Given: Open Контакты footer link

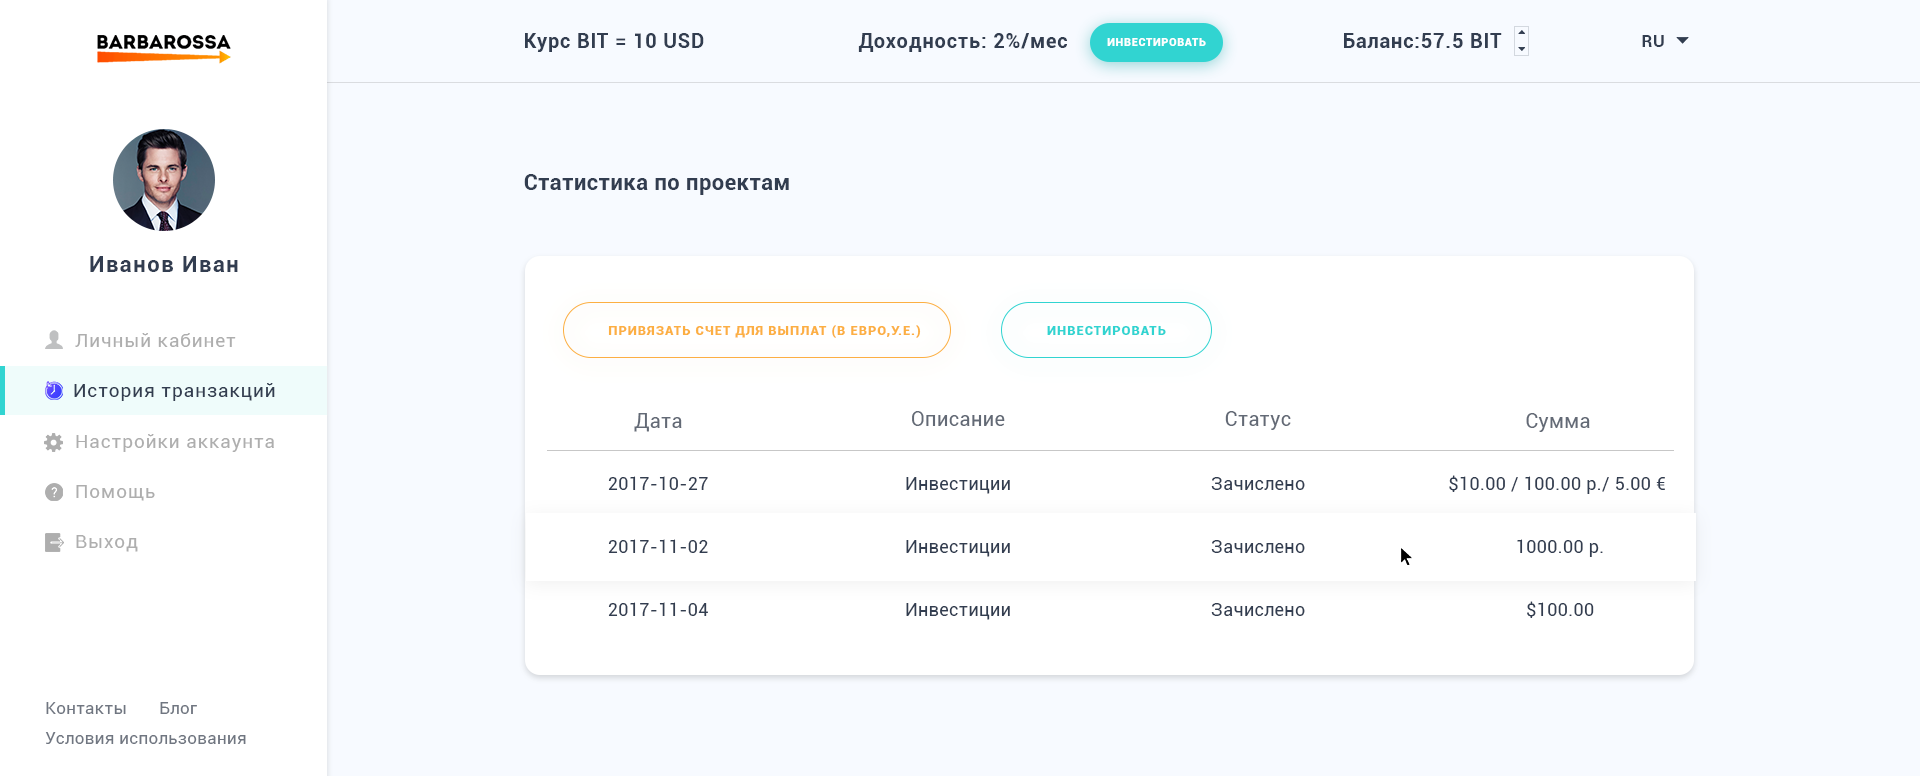Looking at the screenshot, I should [x=86, y=708].
